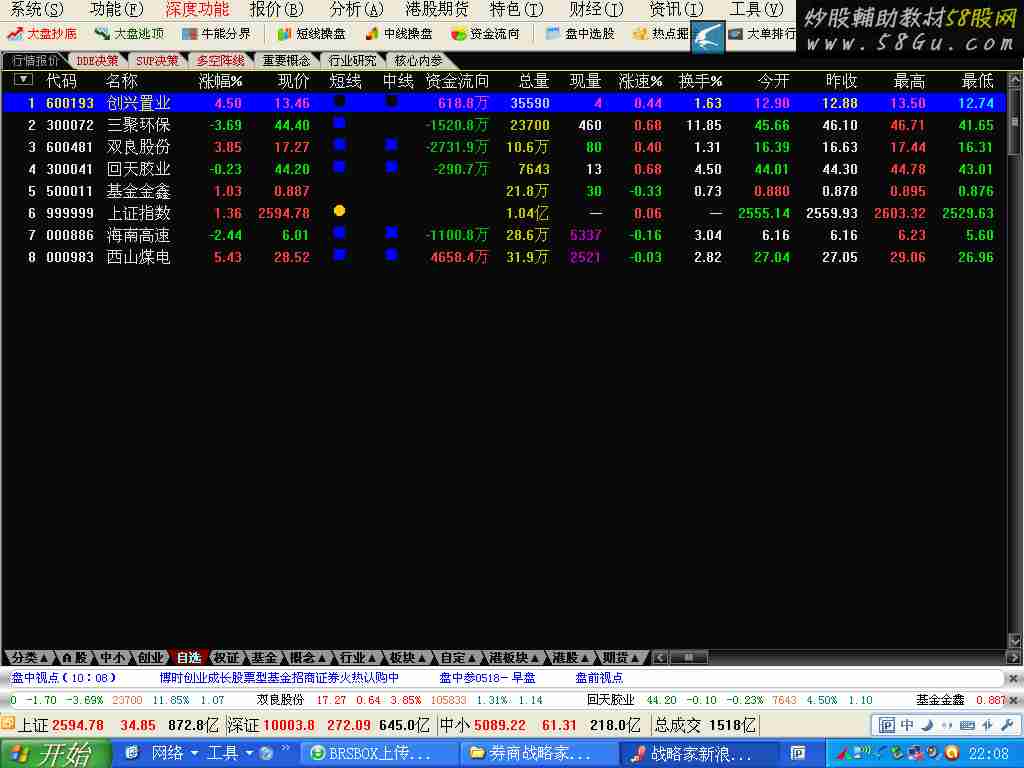Switch to the 多空阵线 tab
1024x768 pixels.
221,60
